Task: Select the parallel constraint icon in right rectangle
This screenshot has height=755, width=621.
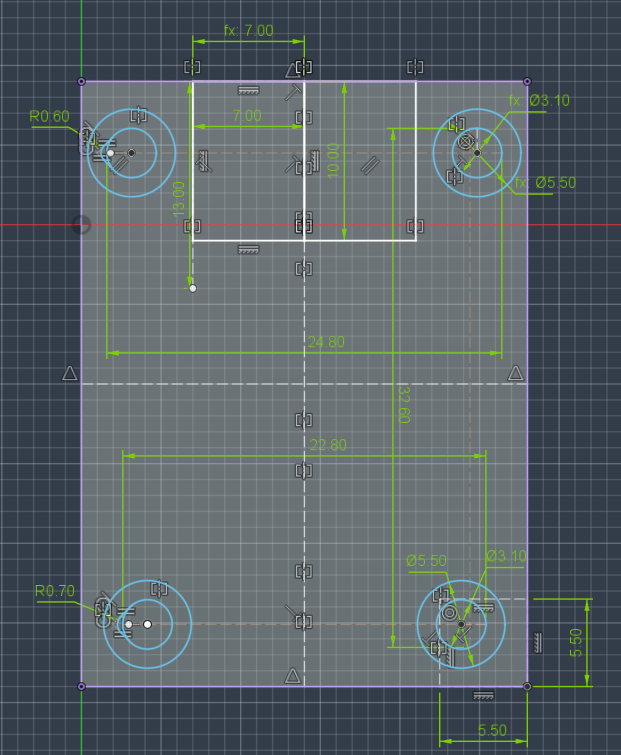Action: 370,165
